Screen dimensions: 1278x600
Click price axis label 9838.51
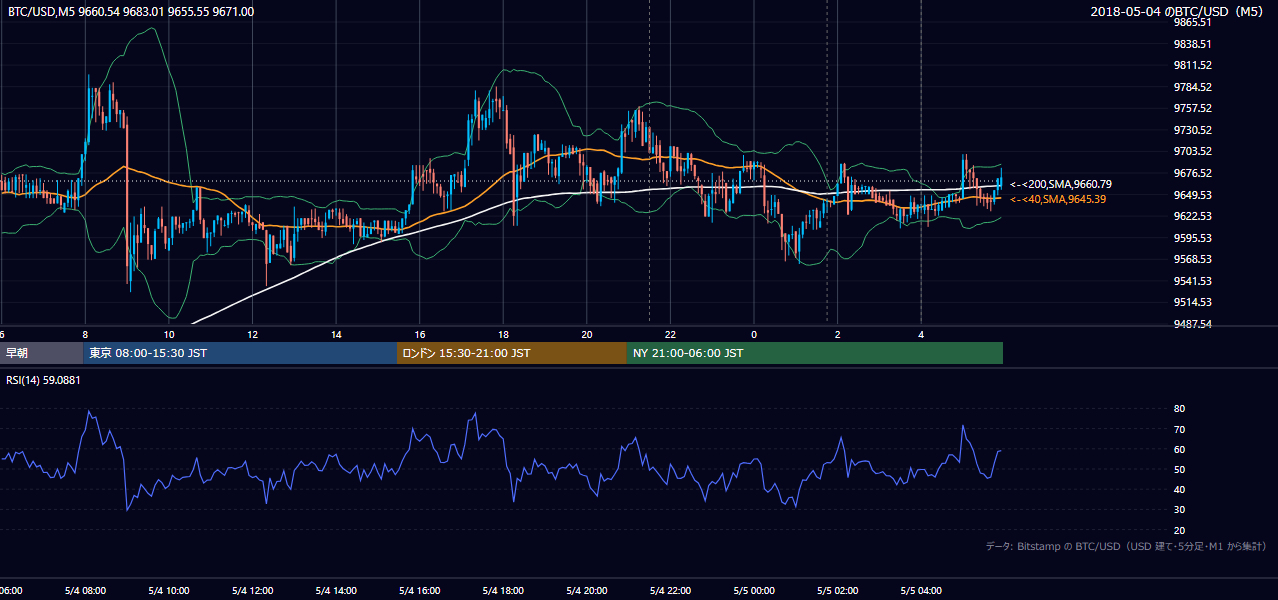click(x=1193, y=44)
